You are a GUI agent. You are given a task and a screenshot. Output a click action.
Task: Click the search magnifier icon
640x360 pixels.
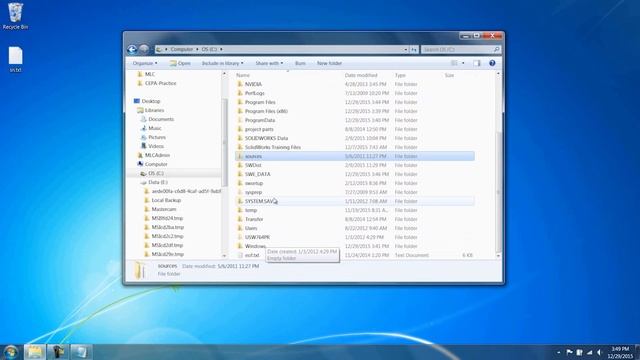pos(496,49)
